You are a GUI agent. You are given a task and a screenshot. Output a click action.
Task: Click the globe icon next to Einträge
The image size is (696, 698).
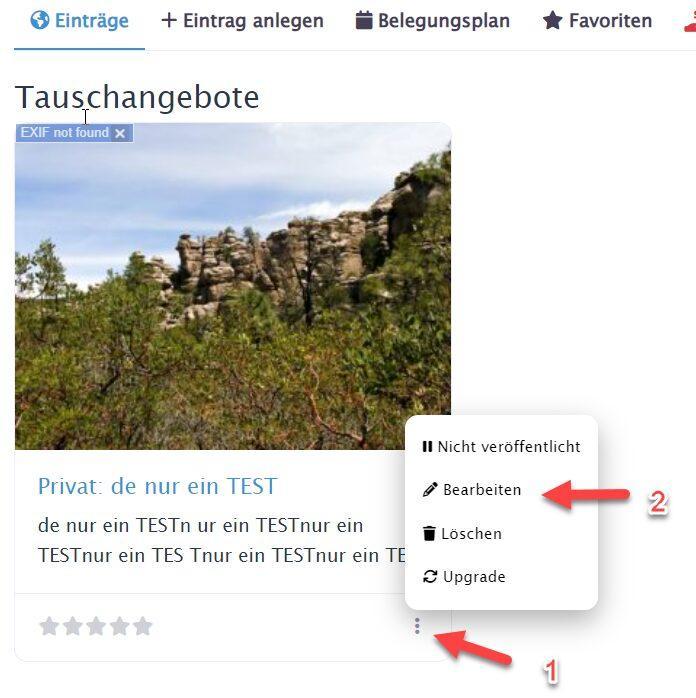tap(40, 20)
